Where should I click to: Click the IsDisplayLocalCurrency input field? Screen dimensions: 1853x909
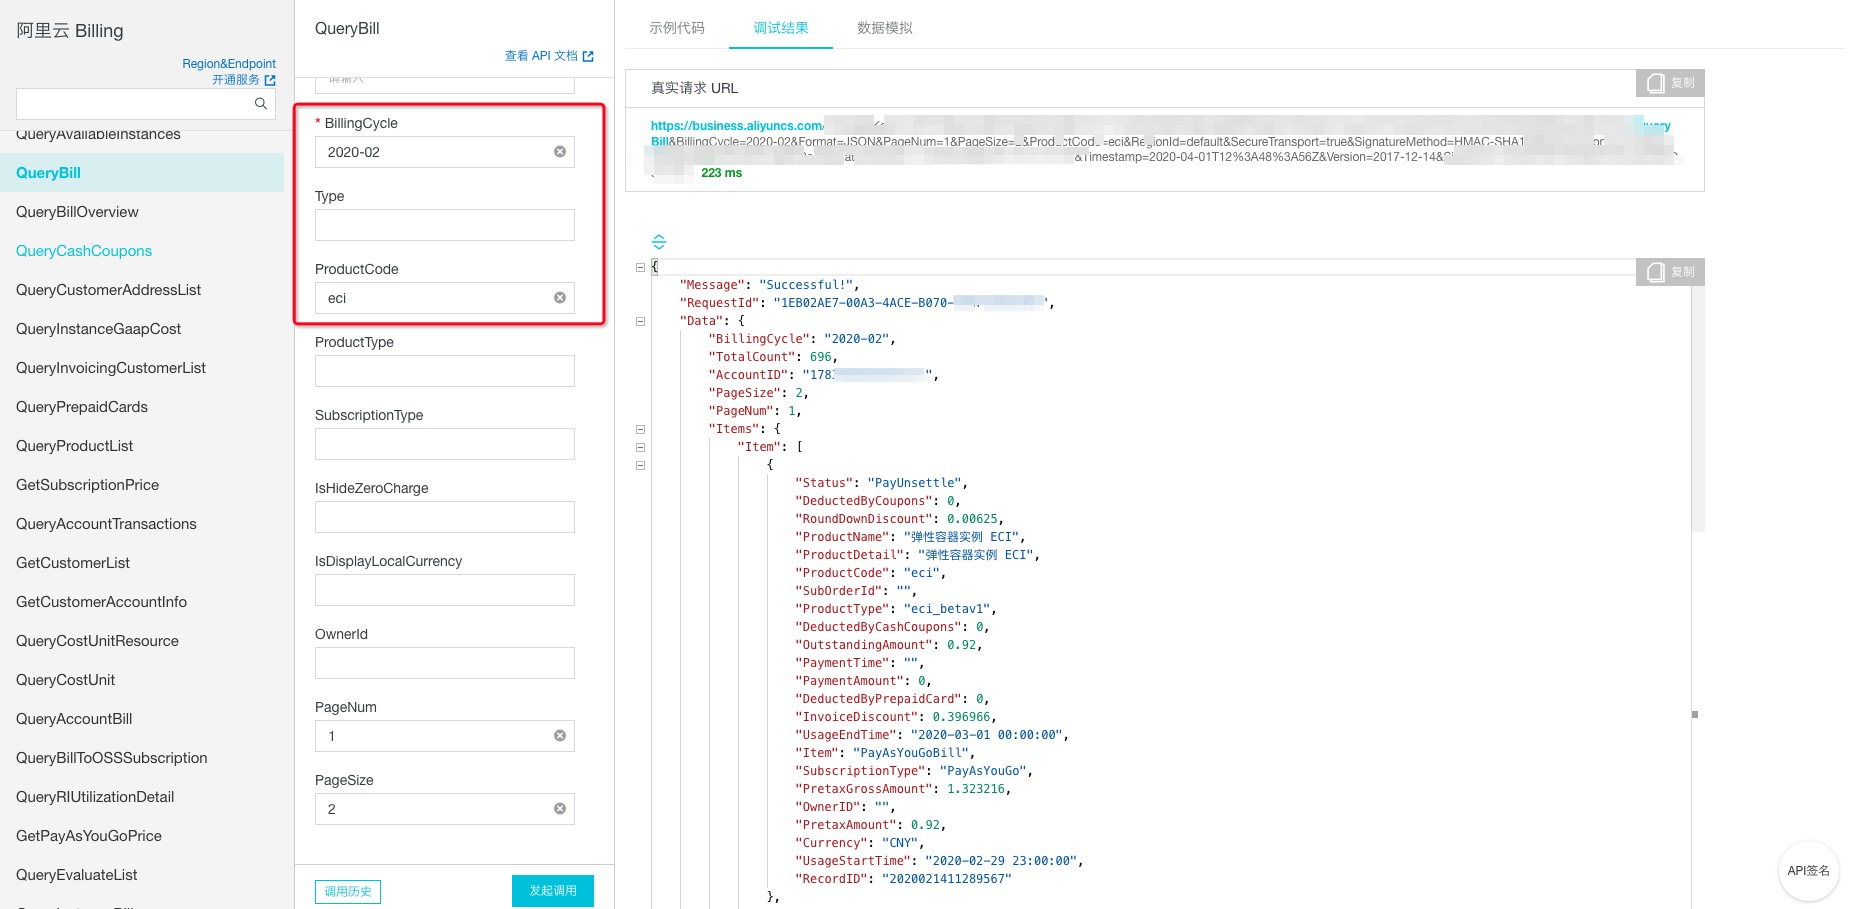coord(445,590)
